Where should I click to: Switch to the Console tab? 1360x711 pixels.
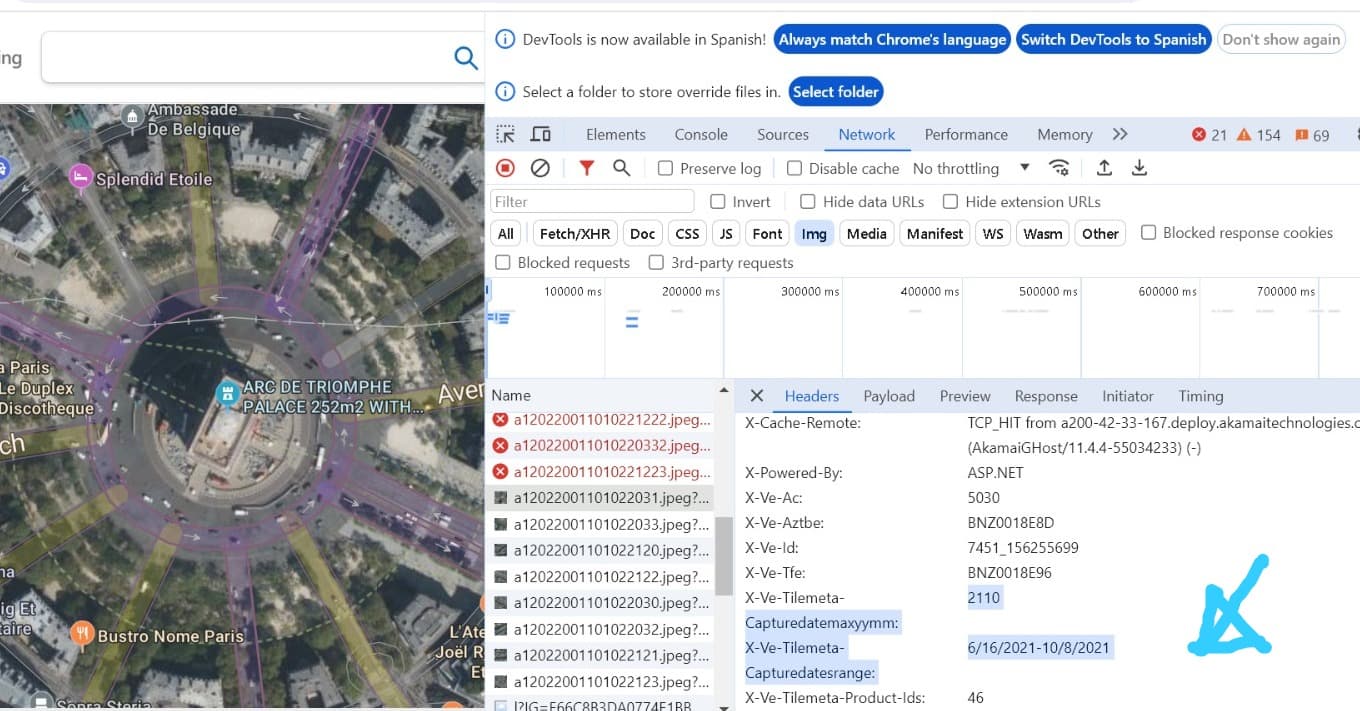(700, 134)
